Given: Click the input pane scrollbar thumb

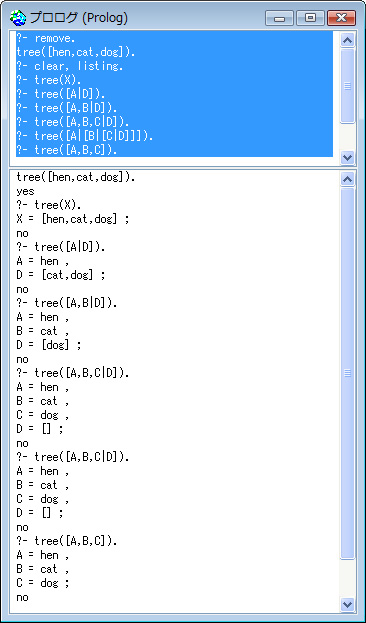Looking at the screenshot, I should (348, 86).
